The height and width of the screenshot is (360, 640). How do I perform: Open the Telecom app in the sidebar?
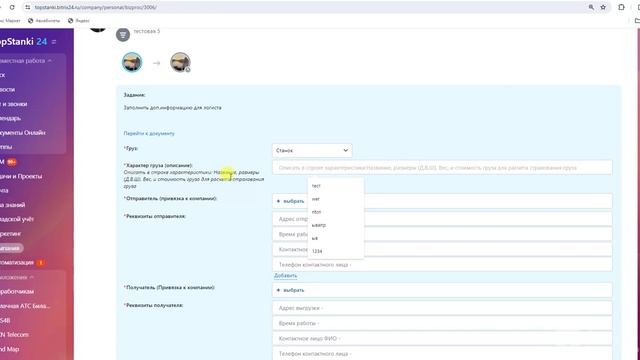coord(14,335)
